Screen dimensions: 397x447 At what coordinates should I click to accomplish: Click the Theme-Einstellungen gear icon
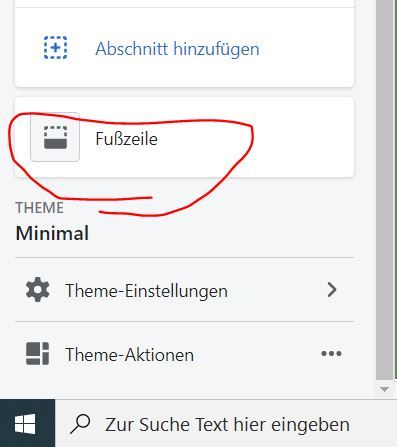pos(38,289)
